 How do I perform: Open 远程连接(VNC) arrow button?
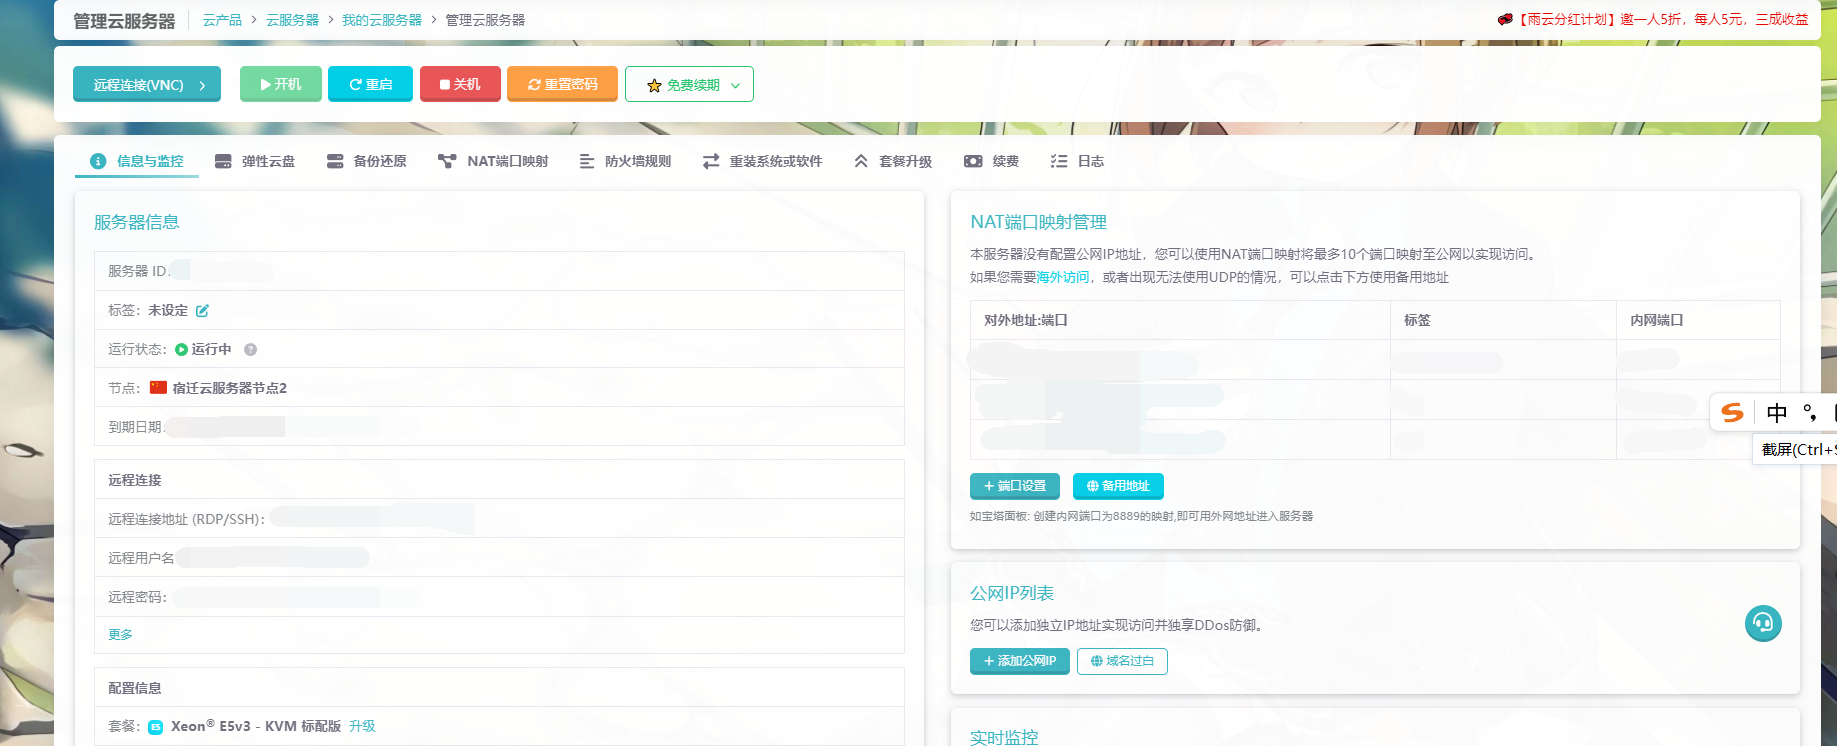pyautogui.click(x=147, y=85)
